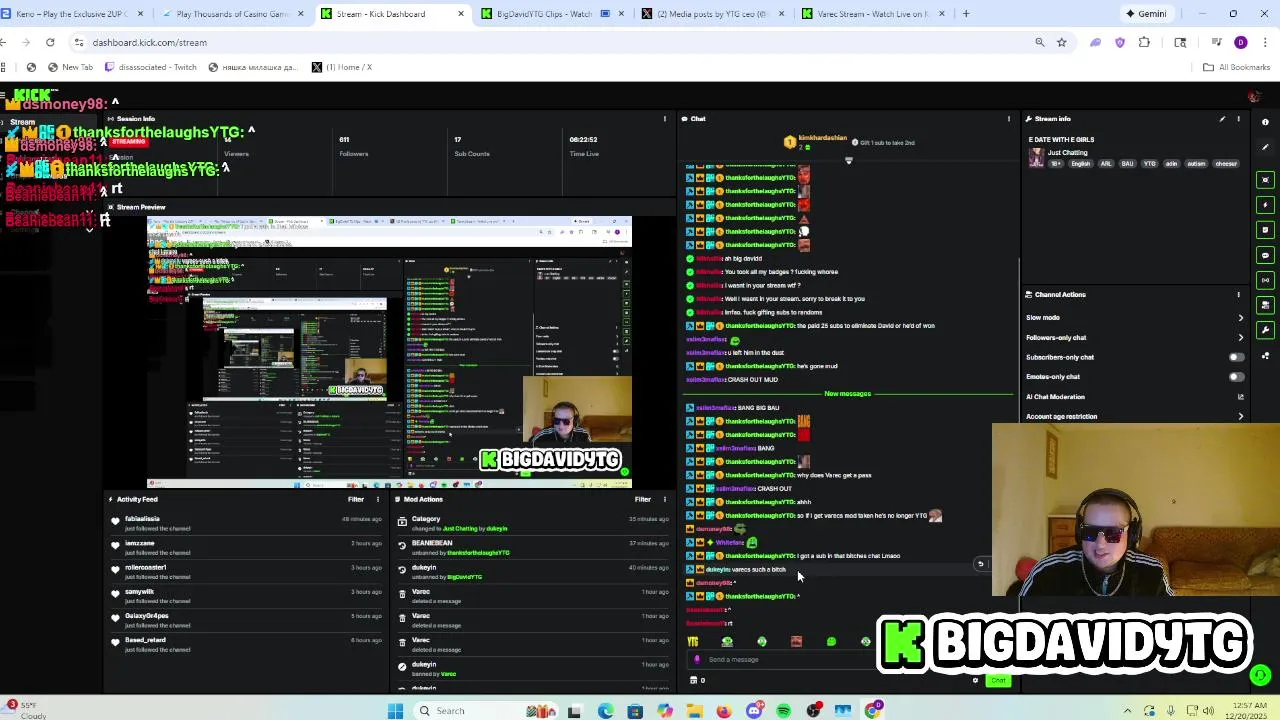Open the Home / X bookmark
Viewport: 1280px width, 720px height.
[x=342, y=67]
